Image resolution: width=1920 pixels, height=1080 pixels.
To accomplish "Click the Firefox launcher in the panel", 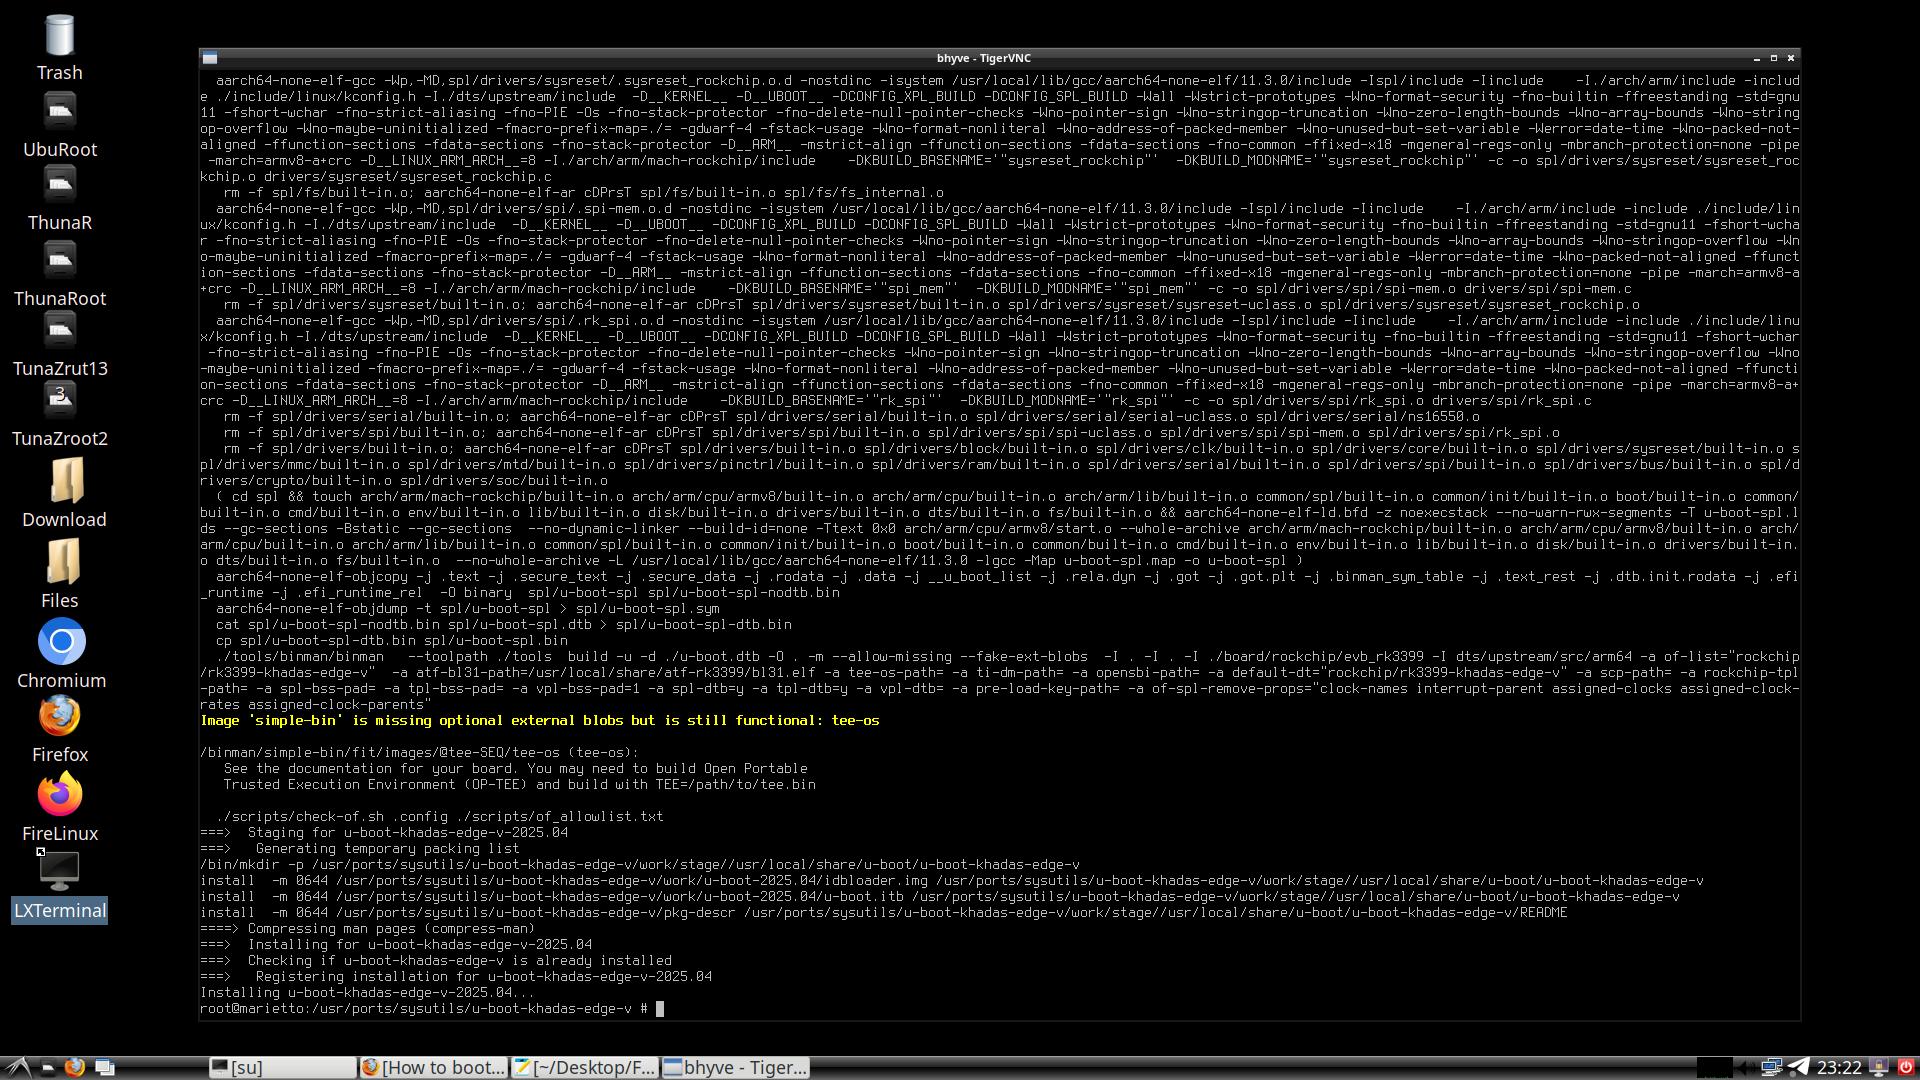I will click(x=75, y=1068).
